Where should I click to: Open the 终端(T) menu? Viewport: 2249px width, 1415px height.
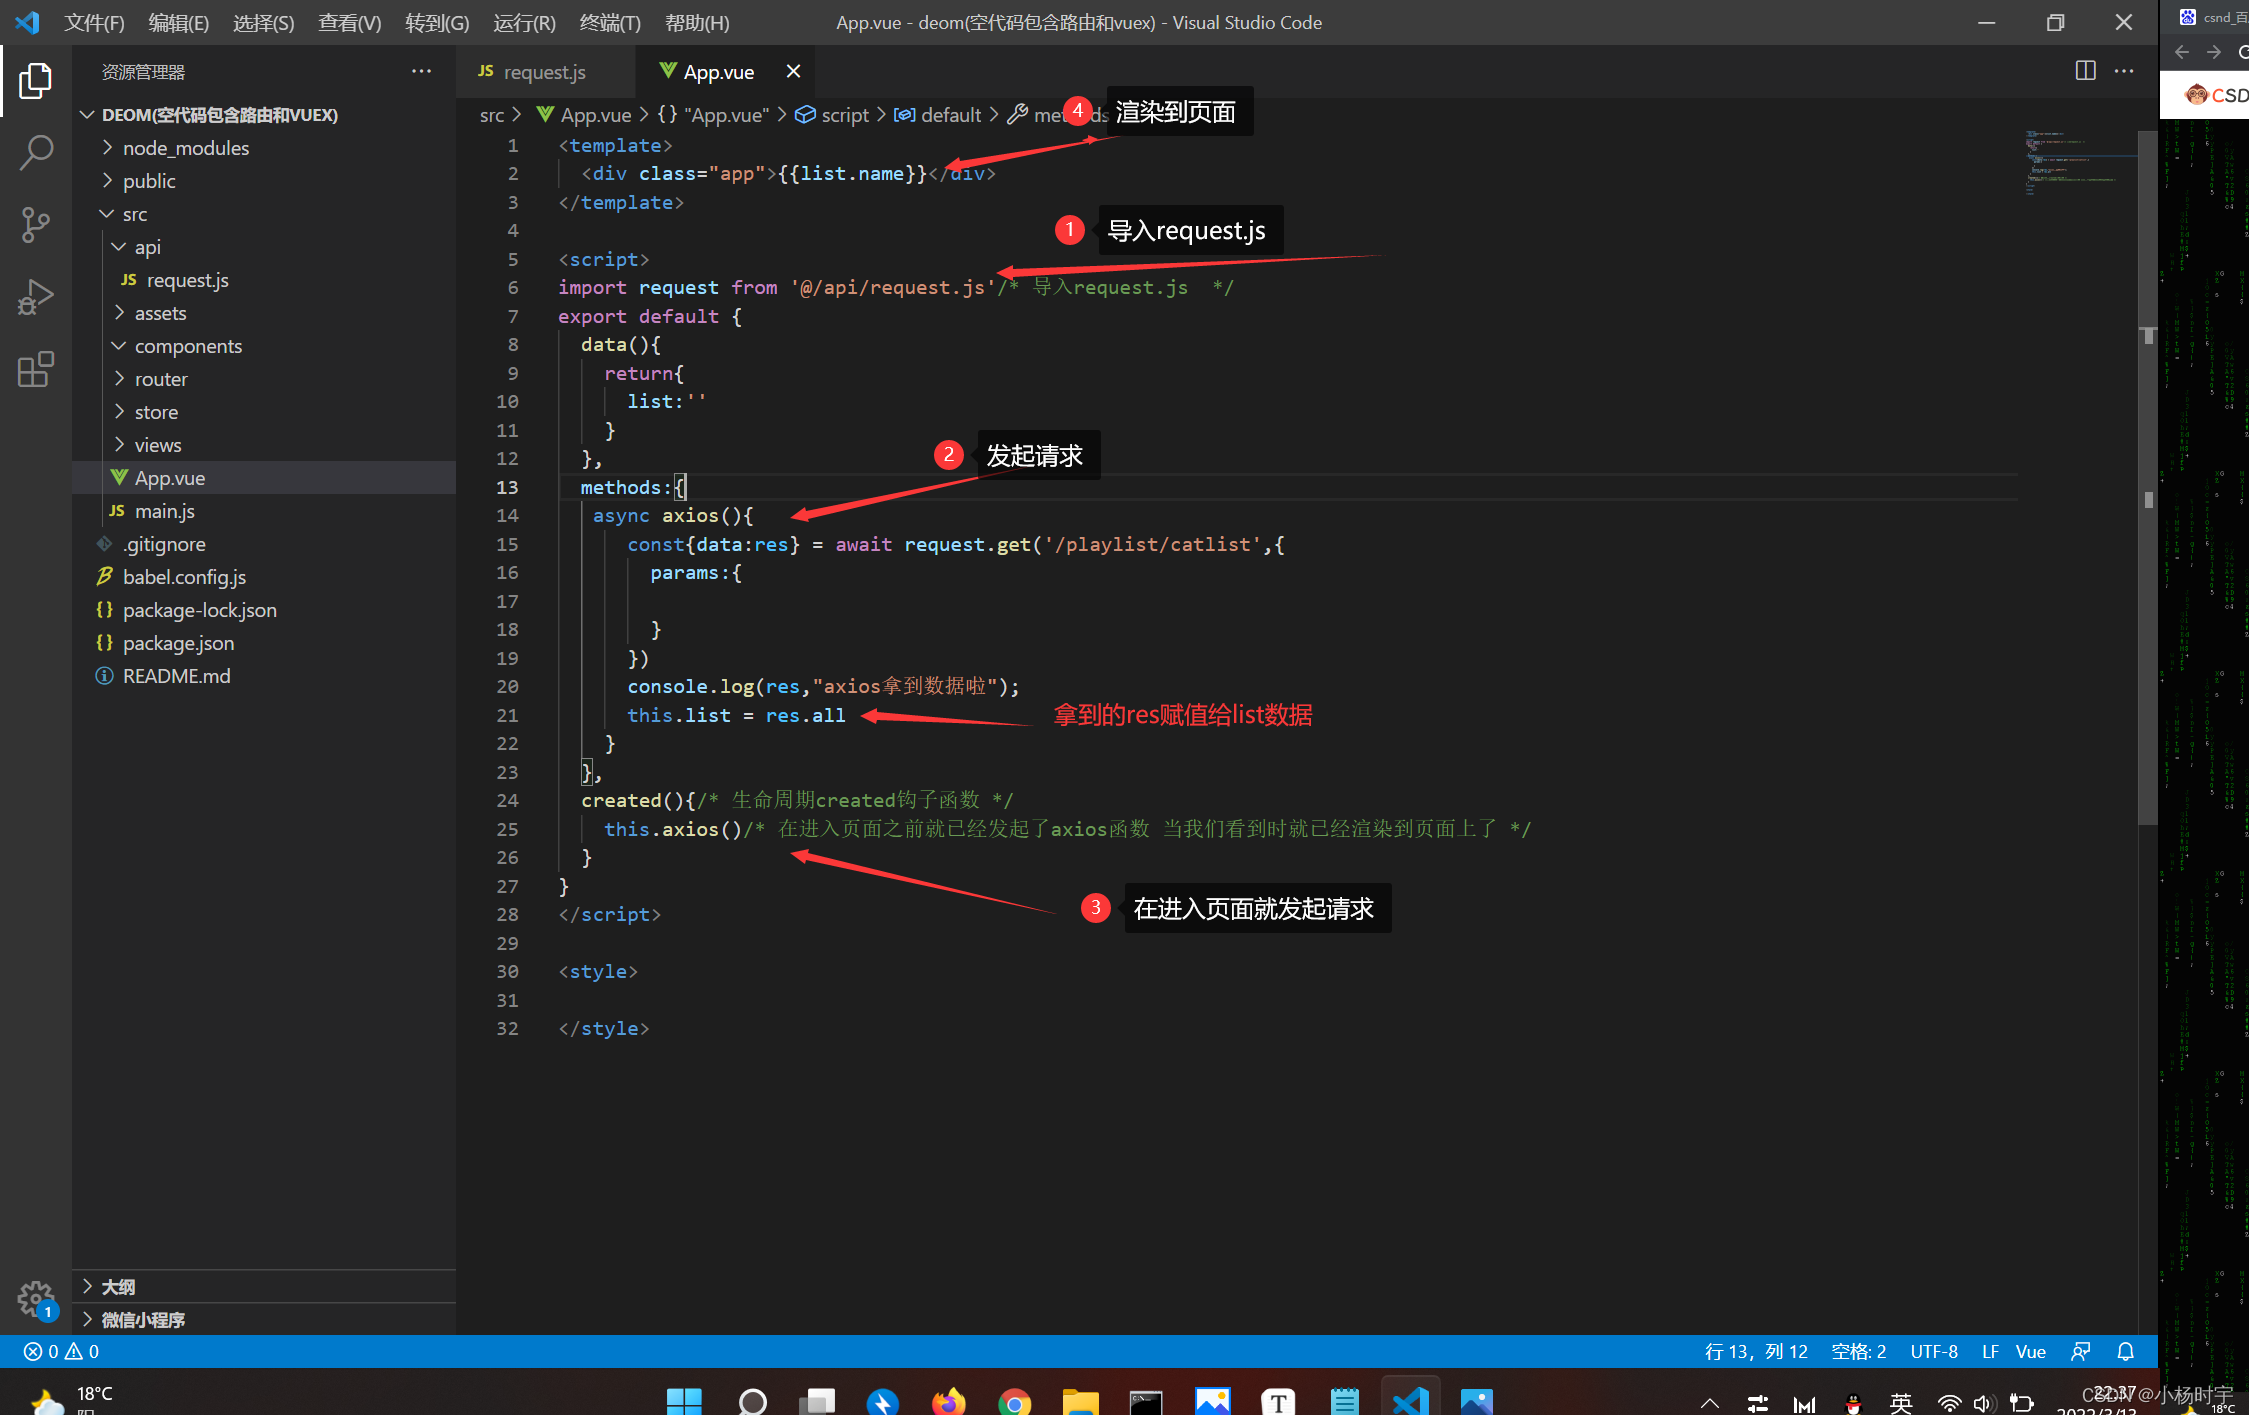[x=609, y=22]
